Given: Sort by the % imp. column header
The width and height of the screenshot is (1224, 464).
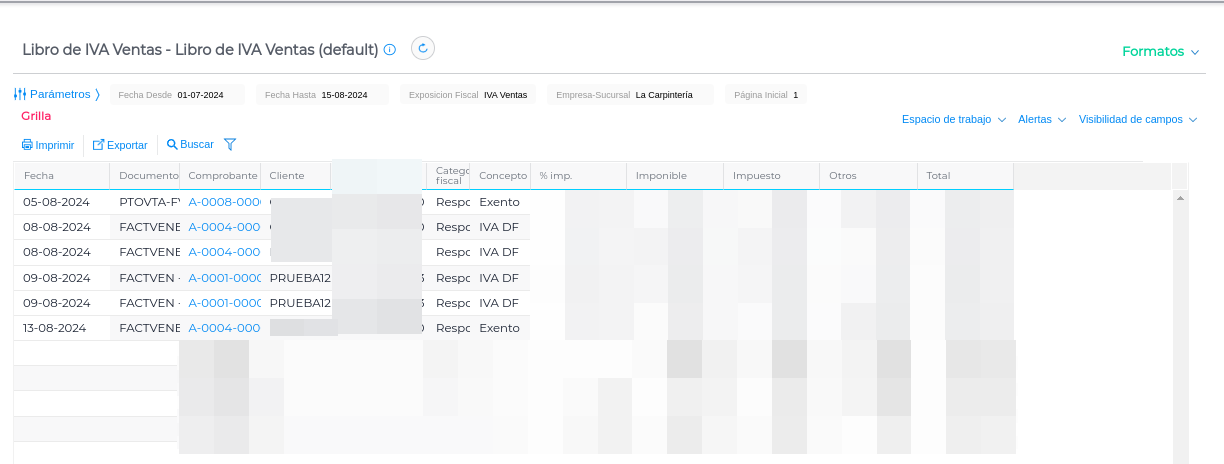Looking at the screenshot, I should (x=579, y=176).
